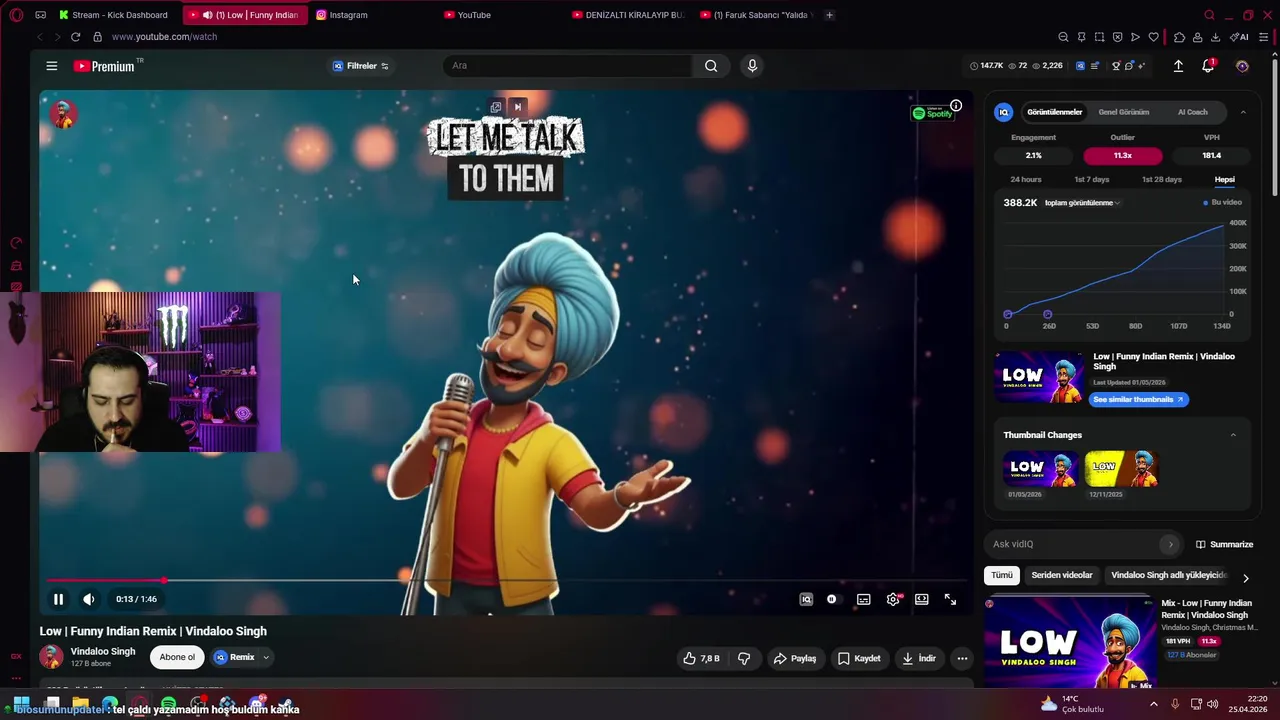Open vidIQ icon in player controls
Viewport: 1280px width, 720px height.
(x=806, y=599)
